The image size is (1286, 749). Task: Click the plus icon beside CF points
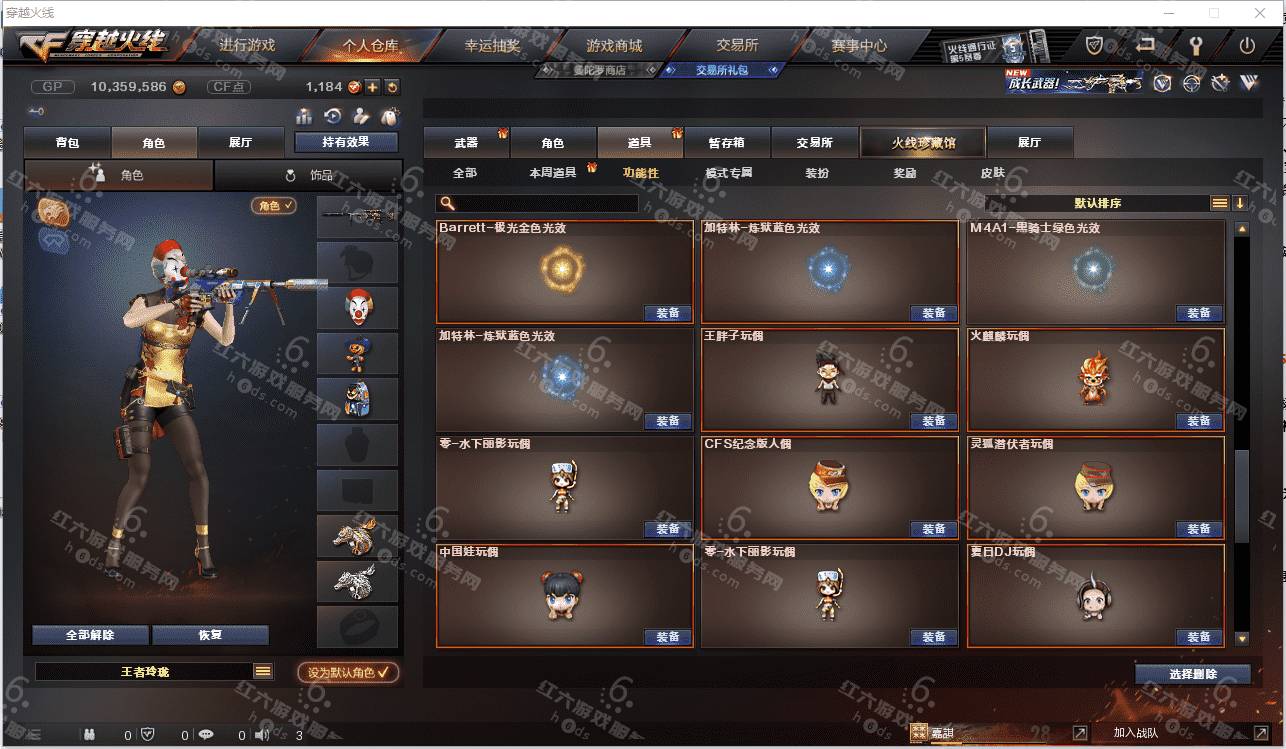point(372,87)
